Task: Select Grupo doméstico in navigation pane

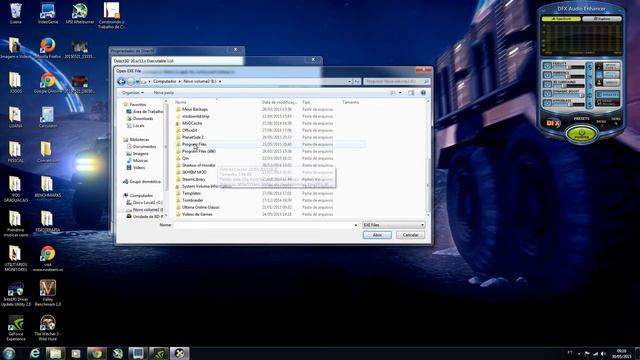Action: [142, 182]
